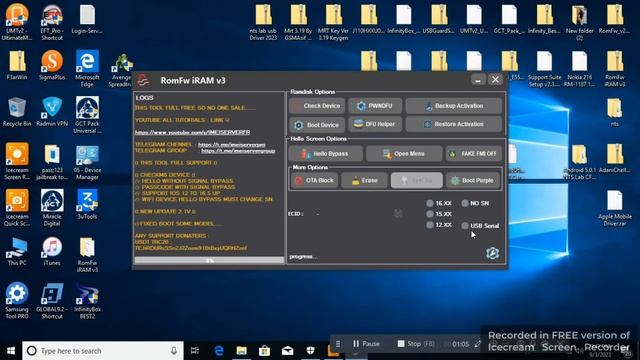Open iTunes desktop shortcut
Image resolution: width=640 pixels, height=360 pixels.
52,251
